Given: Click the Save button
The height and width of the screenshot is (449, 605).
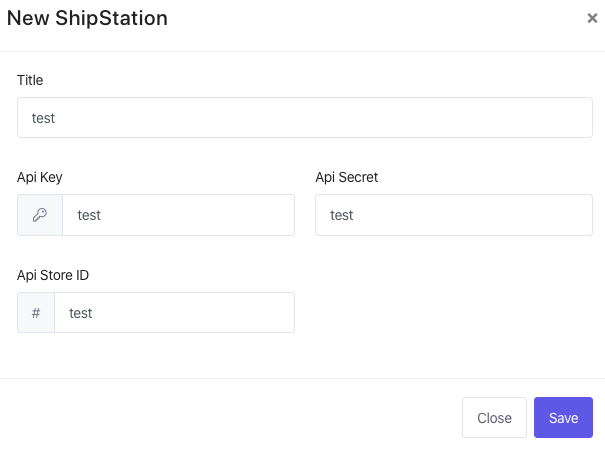Looking at the screenshot, I should point(563,417).
